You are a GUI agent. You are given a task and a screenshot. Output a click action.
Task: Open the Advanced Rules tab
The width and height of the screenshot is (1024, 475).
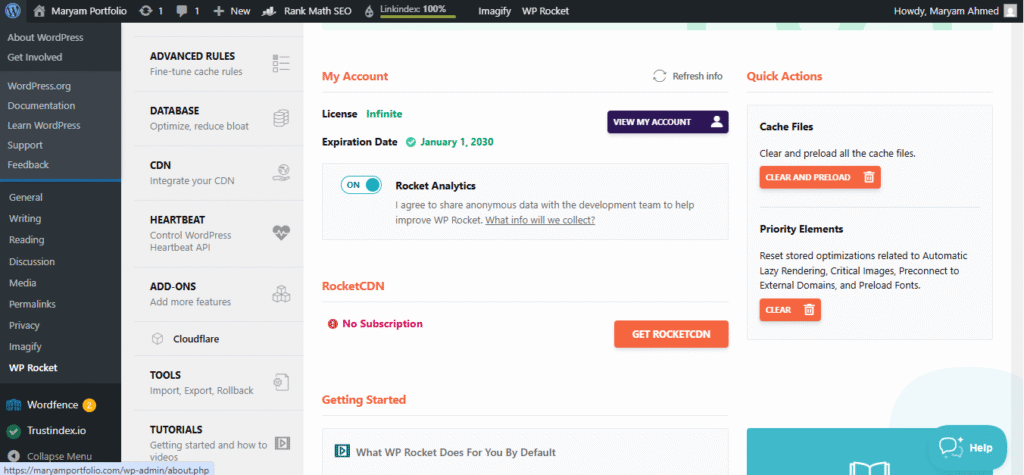[x=219, y=64]
